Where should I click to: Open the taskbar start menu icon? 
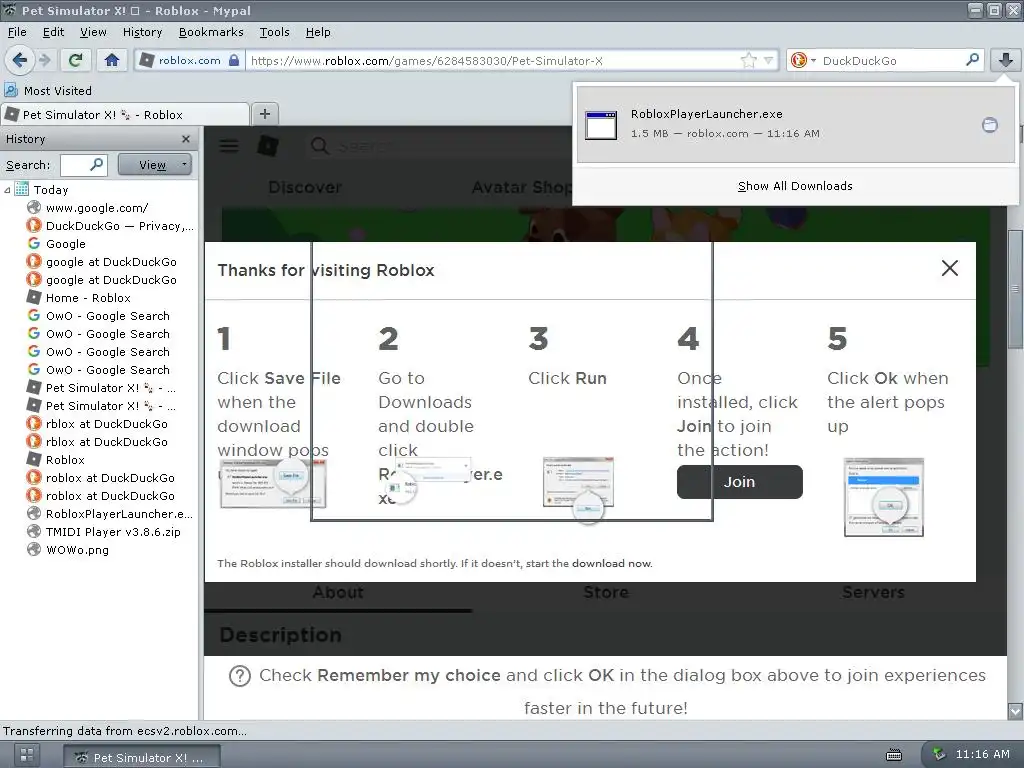click(x=27, y=756)
